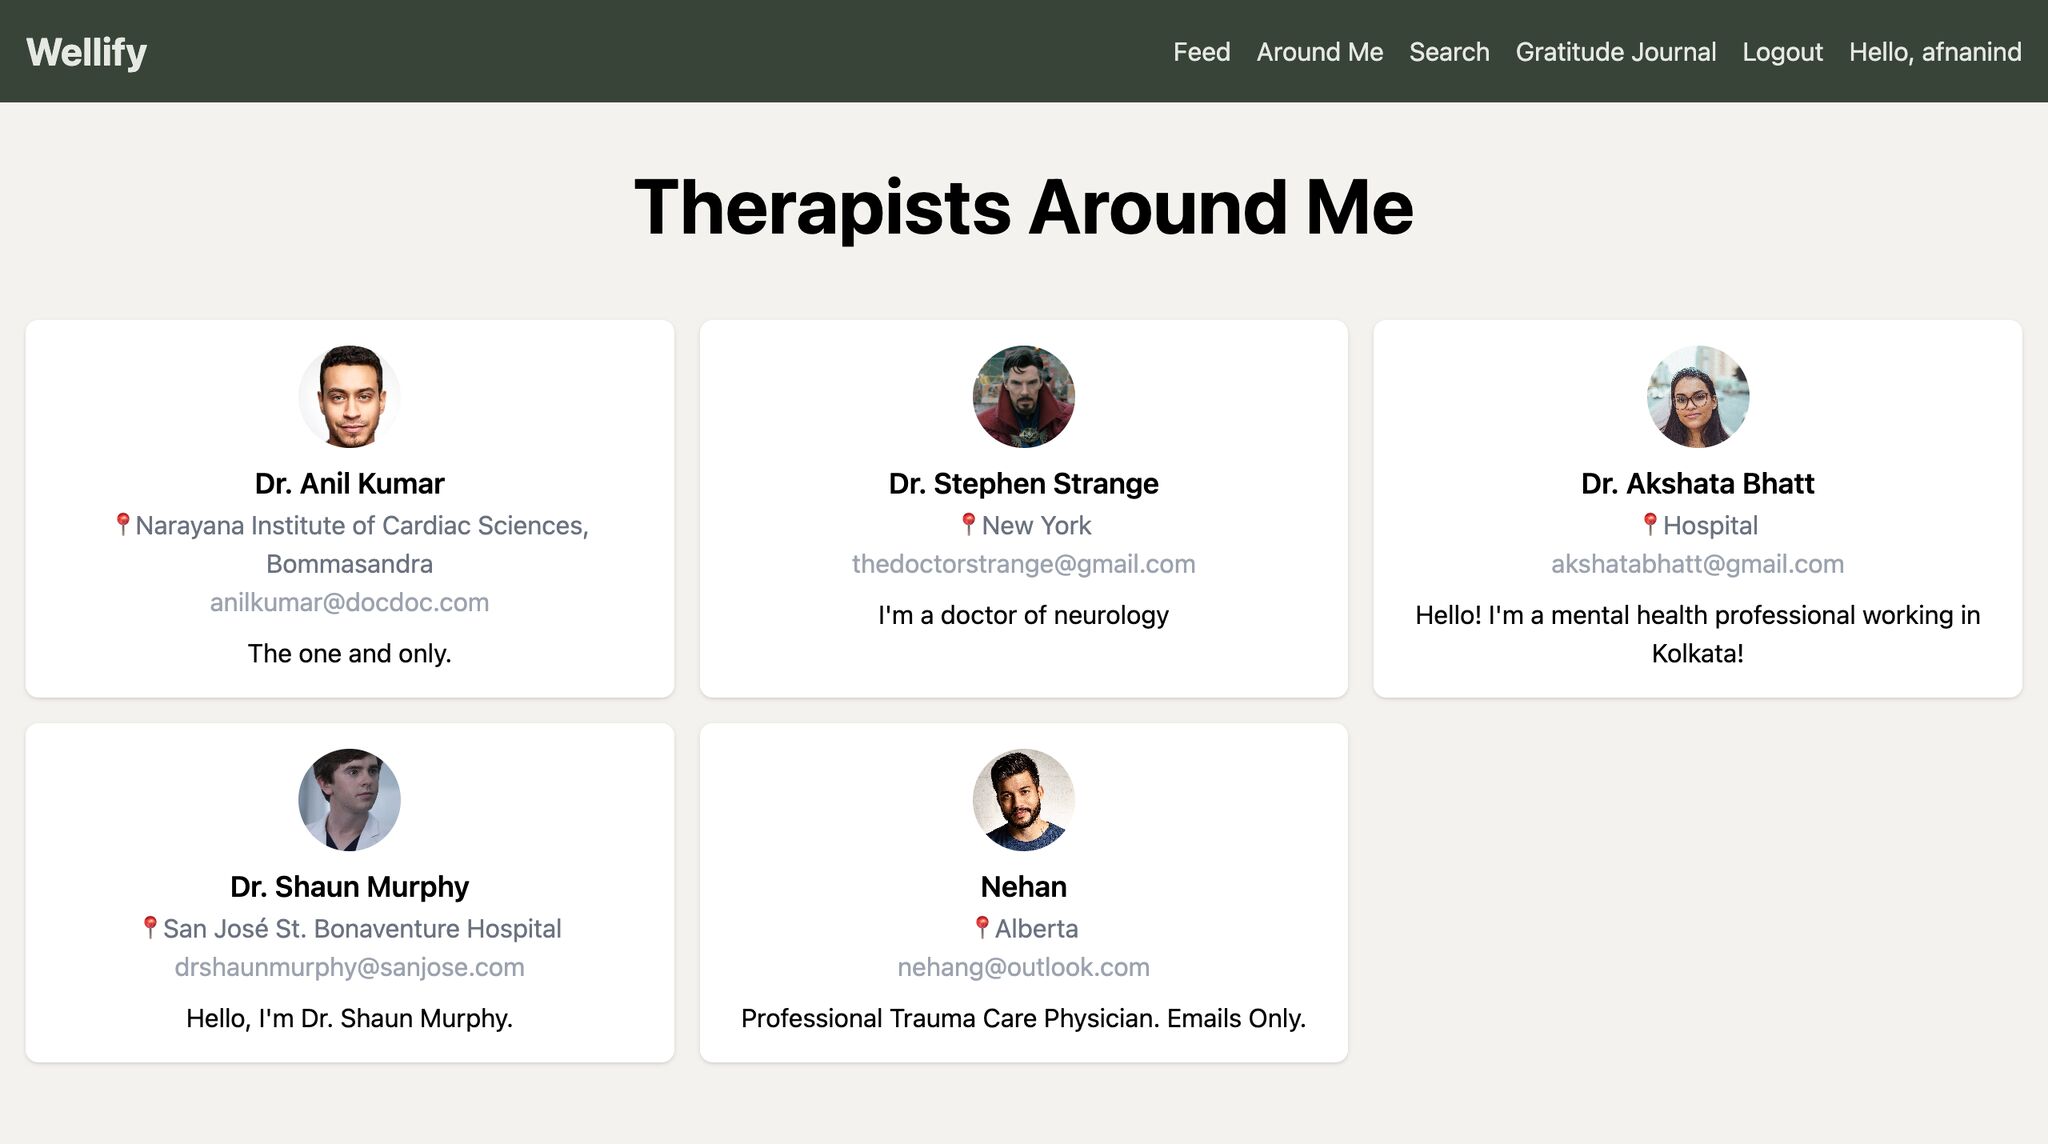2048x1144 pixels.
Task: Go to the Feed page
Action: point(1201,52)
